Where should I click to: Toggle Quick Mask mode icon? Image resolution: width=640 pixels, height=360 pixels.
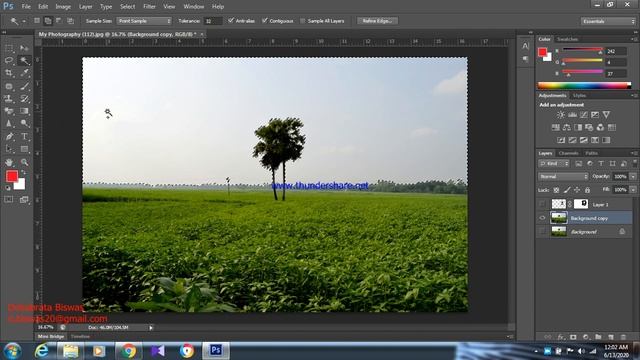point(9,200)
